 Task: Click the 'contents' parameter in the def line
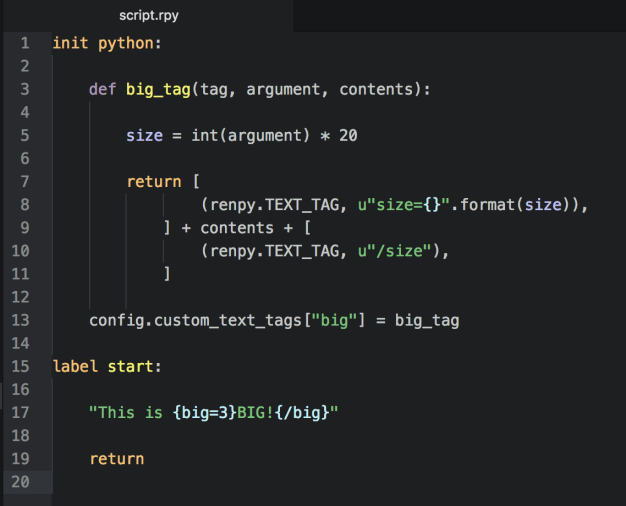(x=380, y=89)
